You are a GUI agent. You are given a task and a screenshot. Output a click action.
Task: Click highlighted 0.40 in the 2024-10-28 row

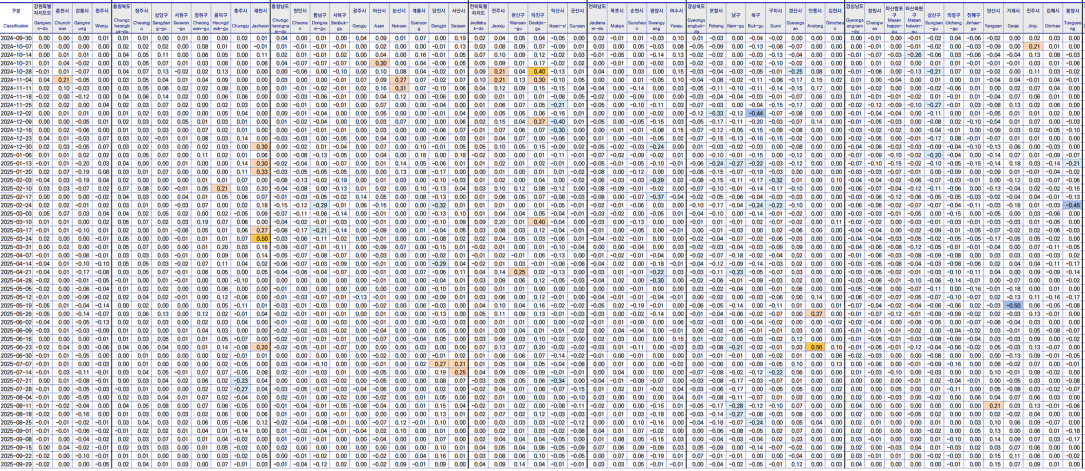538,71
